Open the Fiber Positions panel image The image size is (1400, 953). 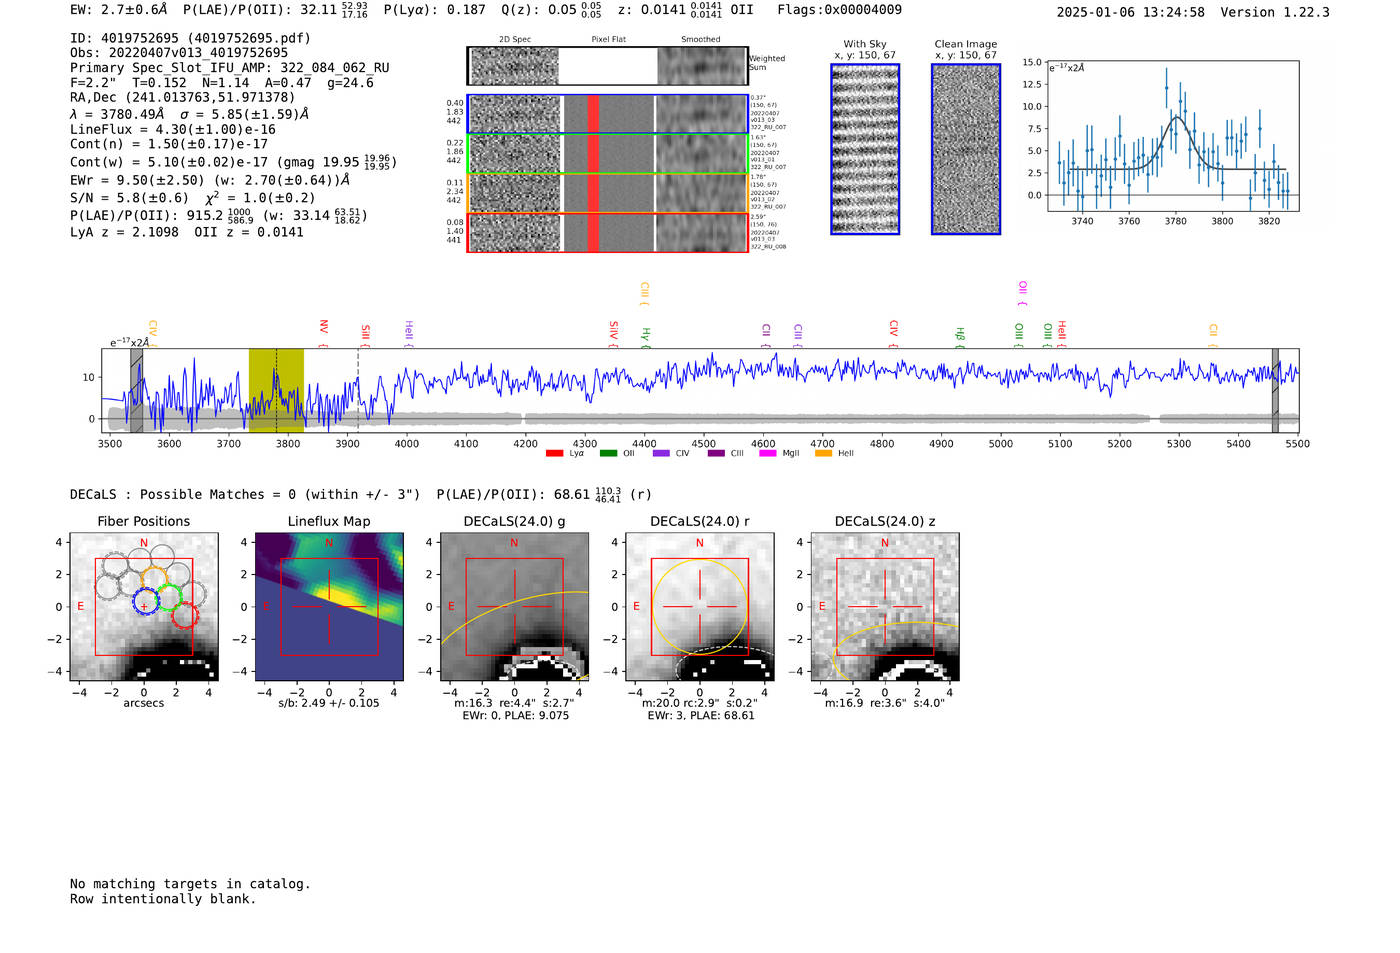[x=144, y=607]
